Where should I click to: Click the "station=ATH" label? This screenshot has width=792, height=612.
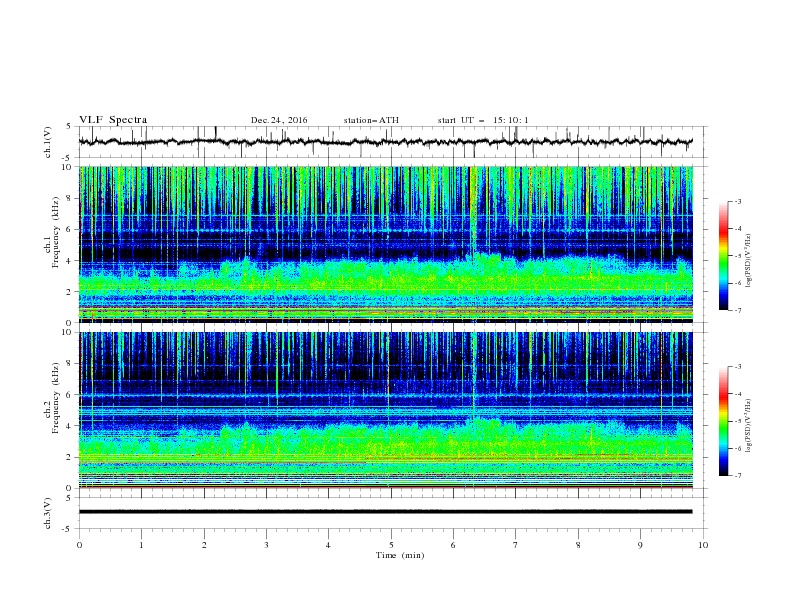[x=371, y=120]
